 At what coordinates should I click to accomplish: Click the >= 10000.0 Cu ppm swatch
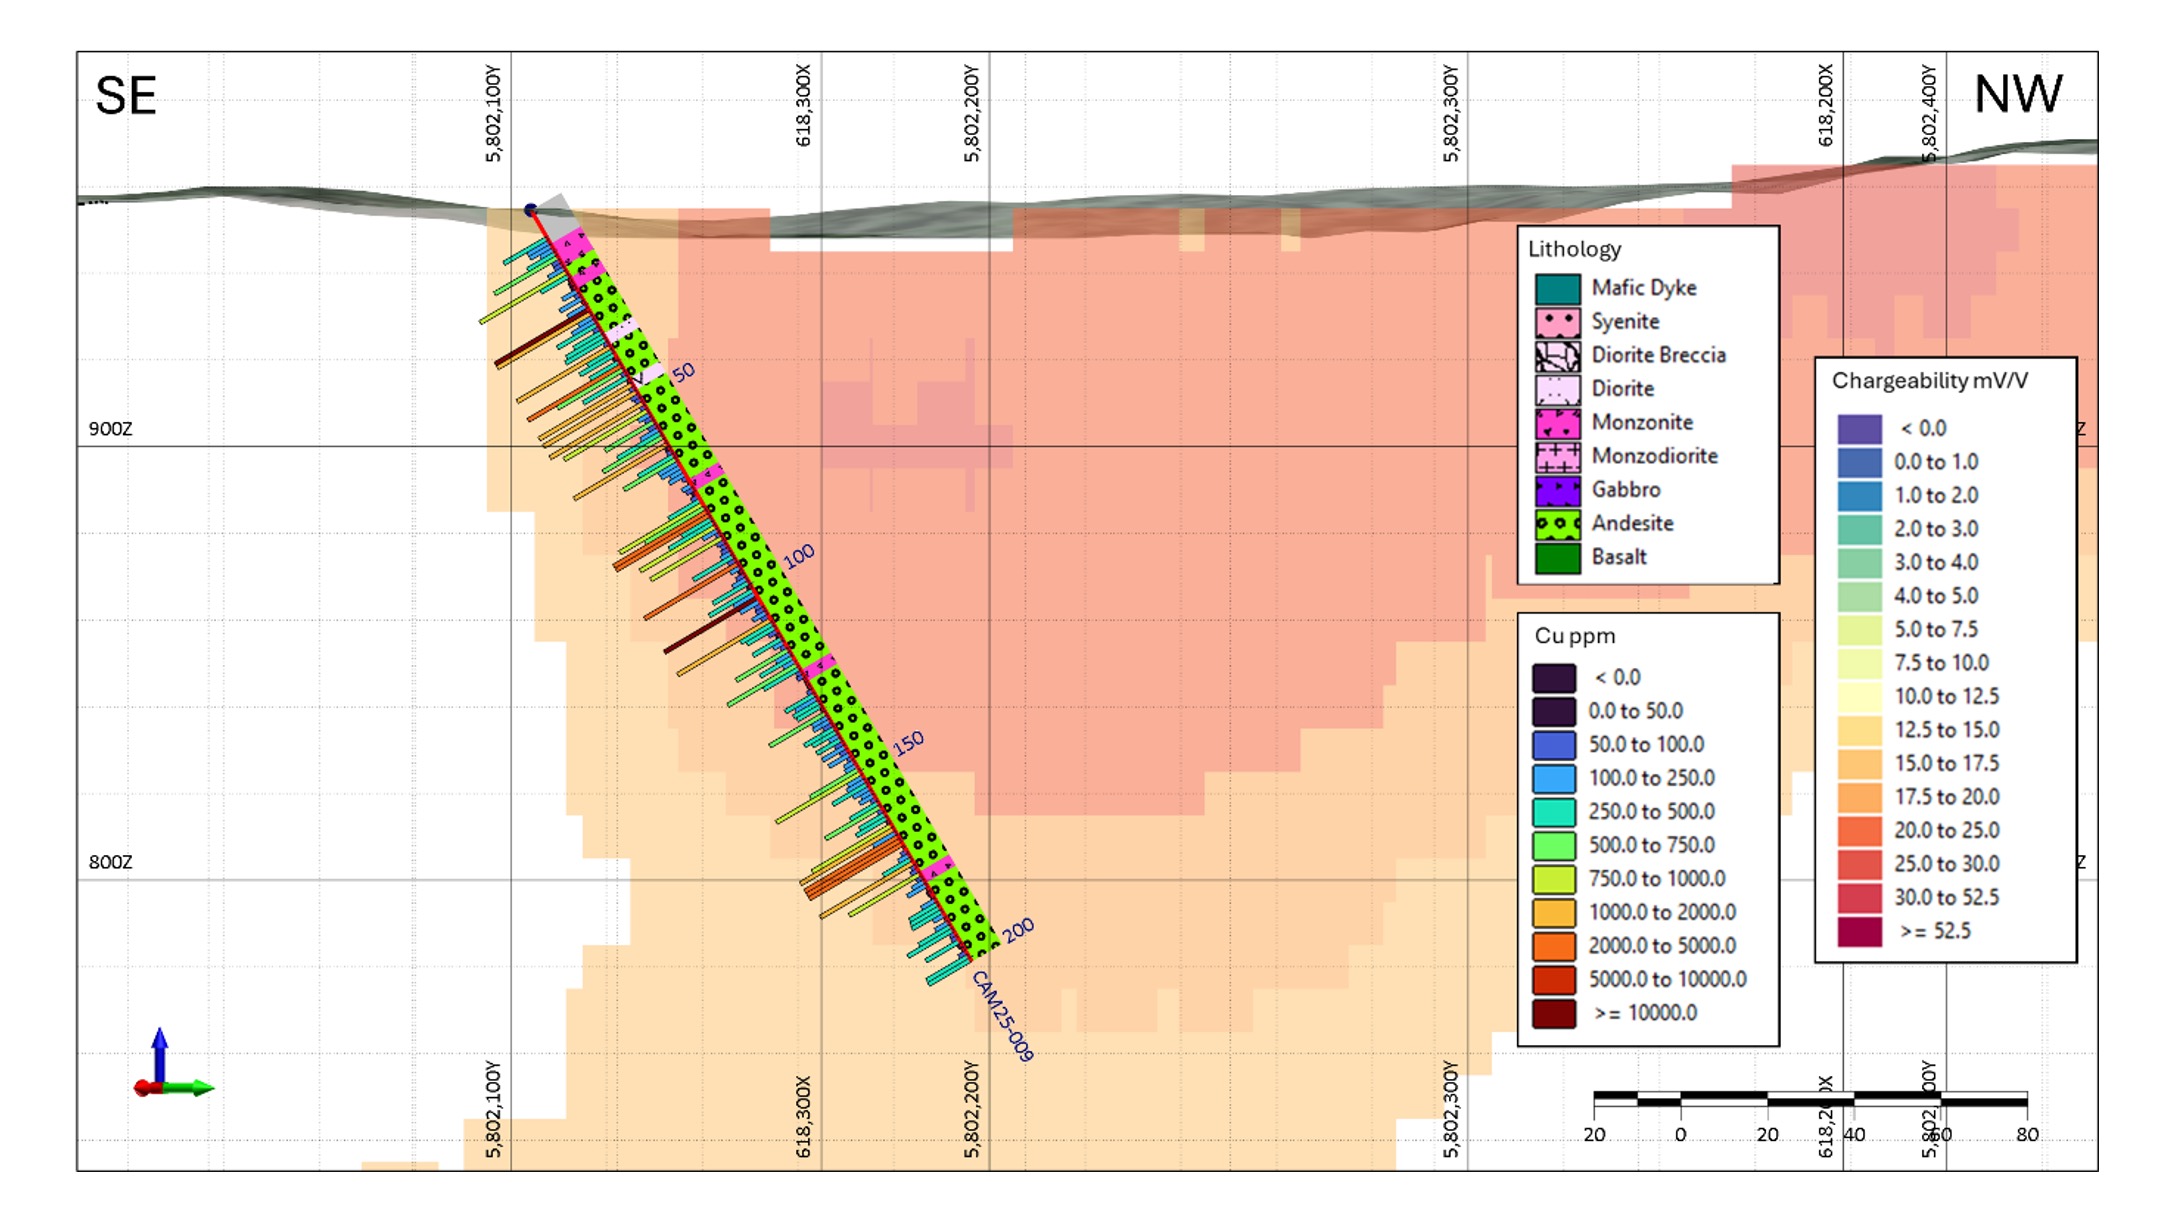[x=1554, y=1013]
